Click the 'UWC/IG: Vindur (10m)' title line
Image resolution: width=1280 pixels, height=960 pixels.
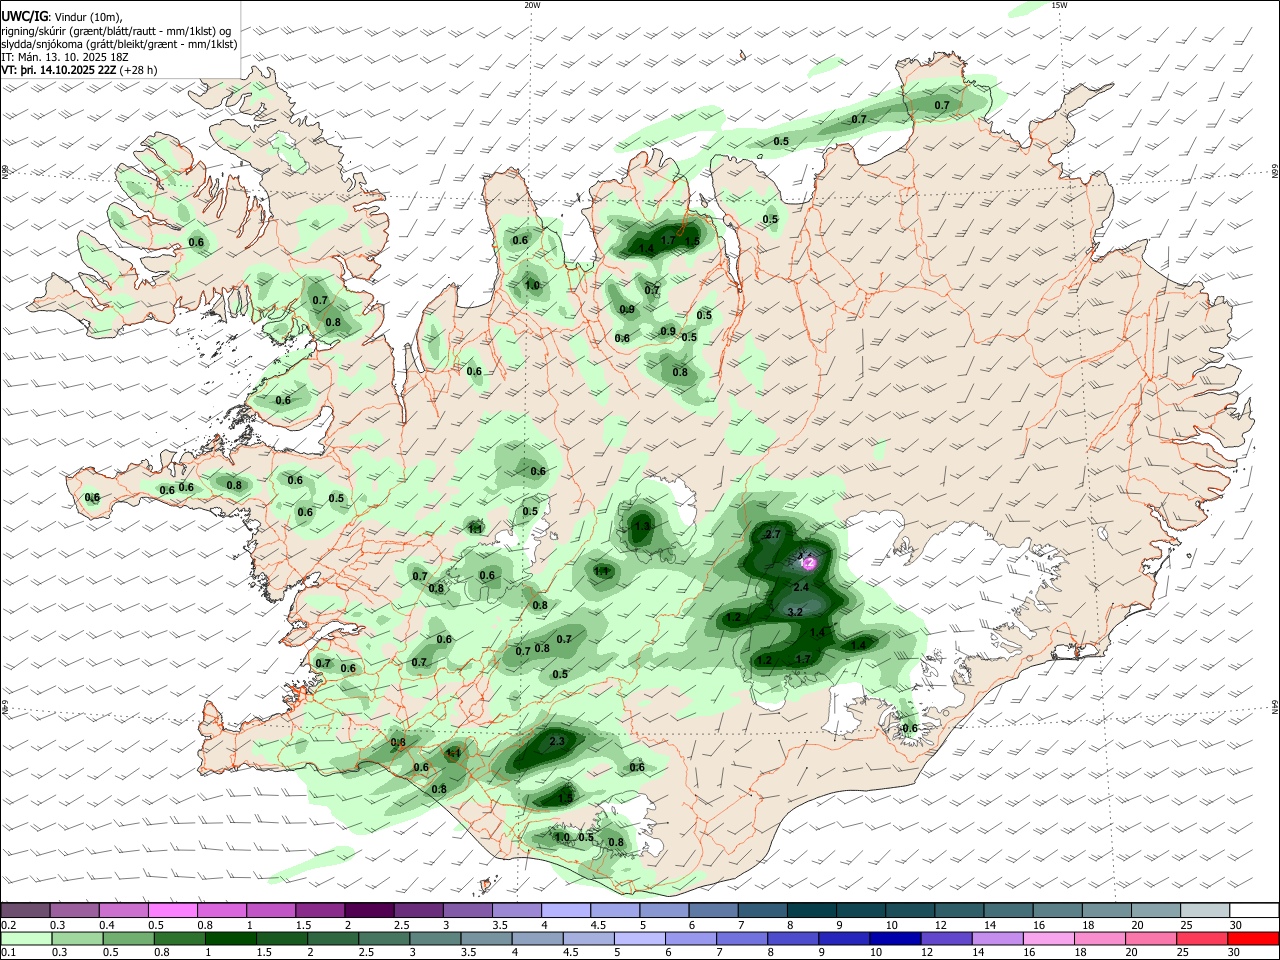tap(62, 17)
